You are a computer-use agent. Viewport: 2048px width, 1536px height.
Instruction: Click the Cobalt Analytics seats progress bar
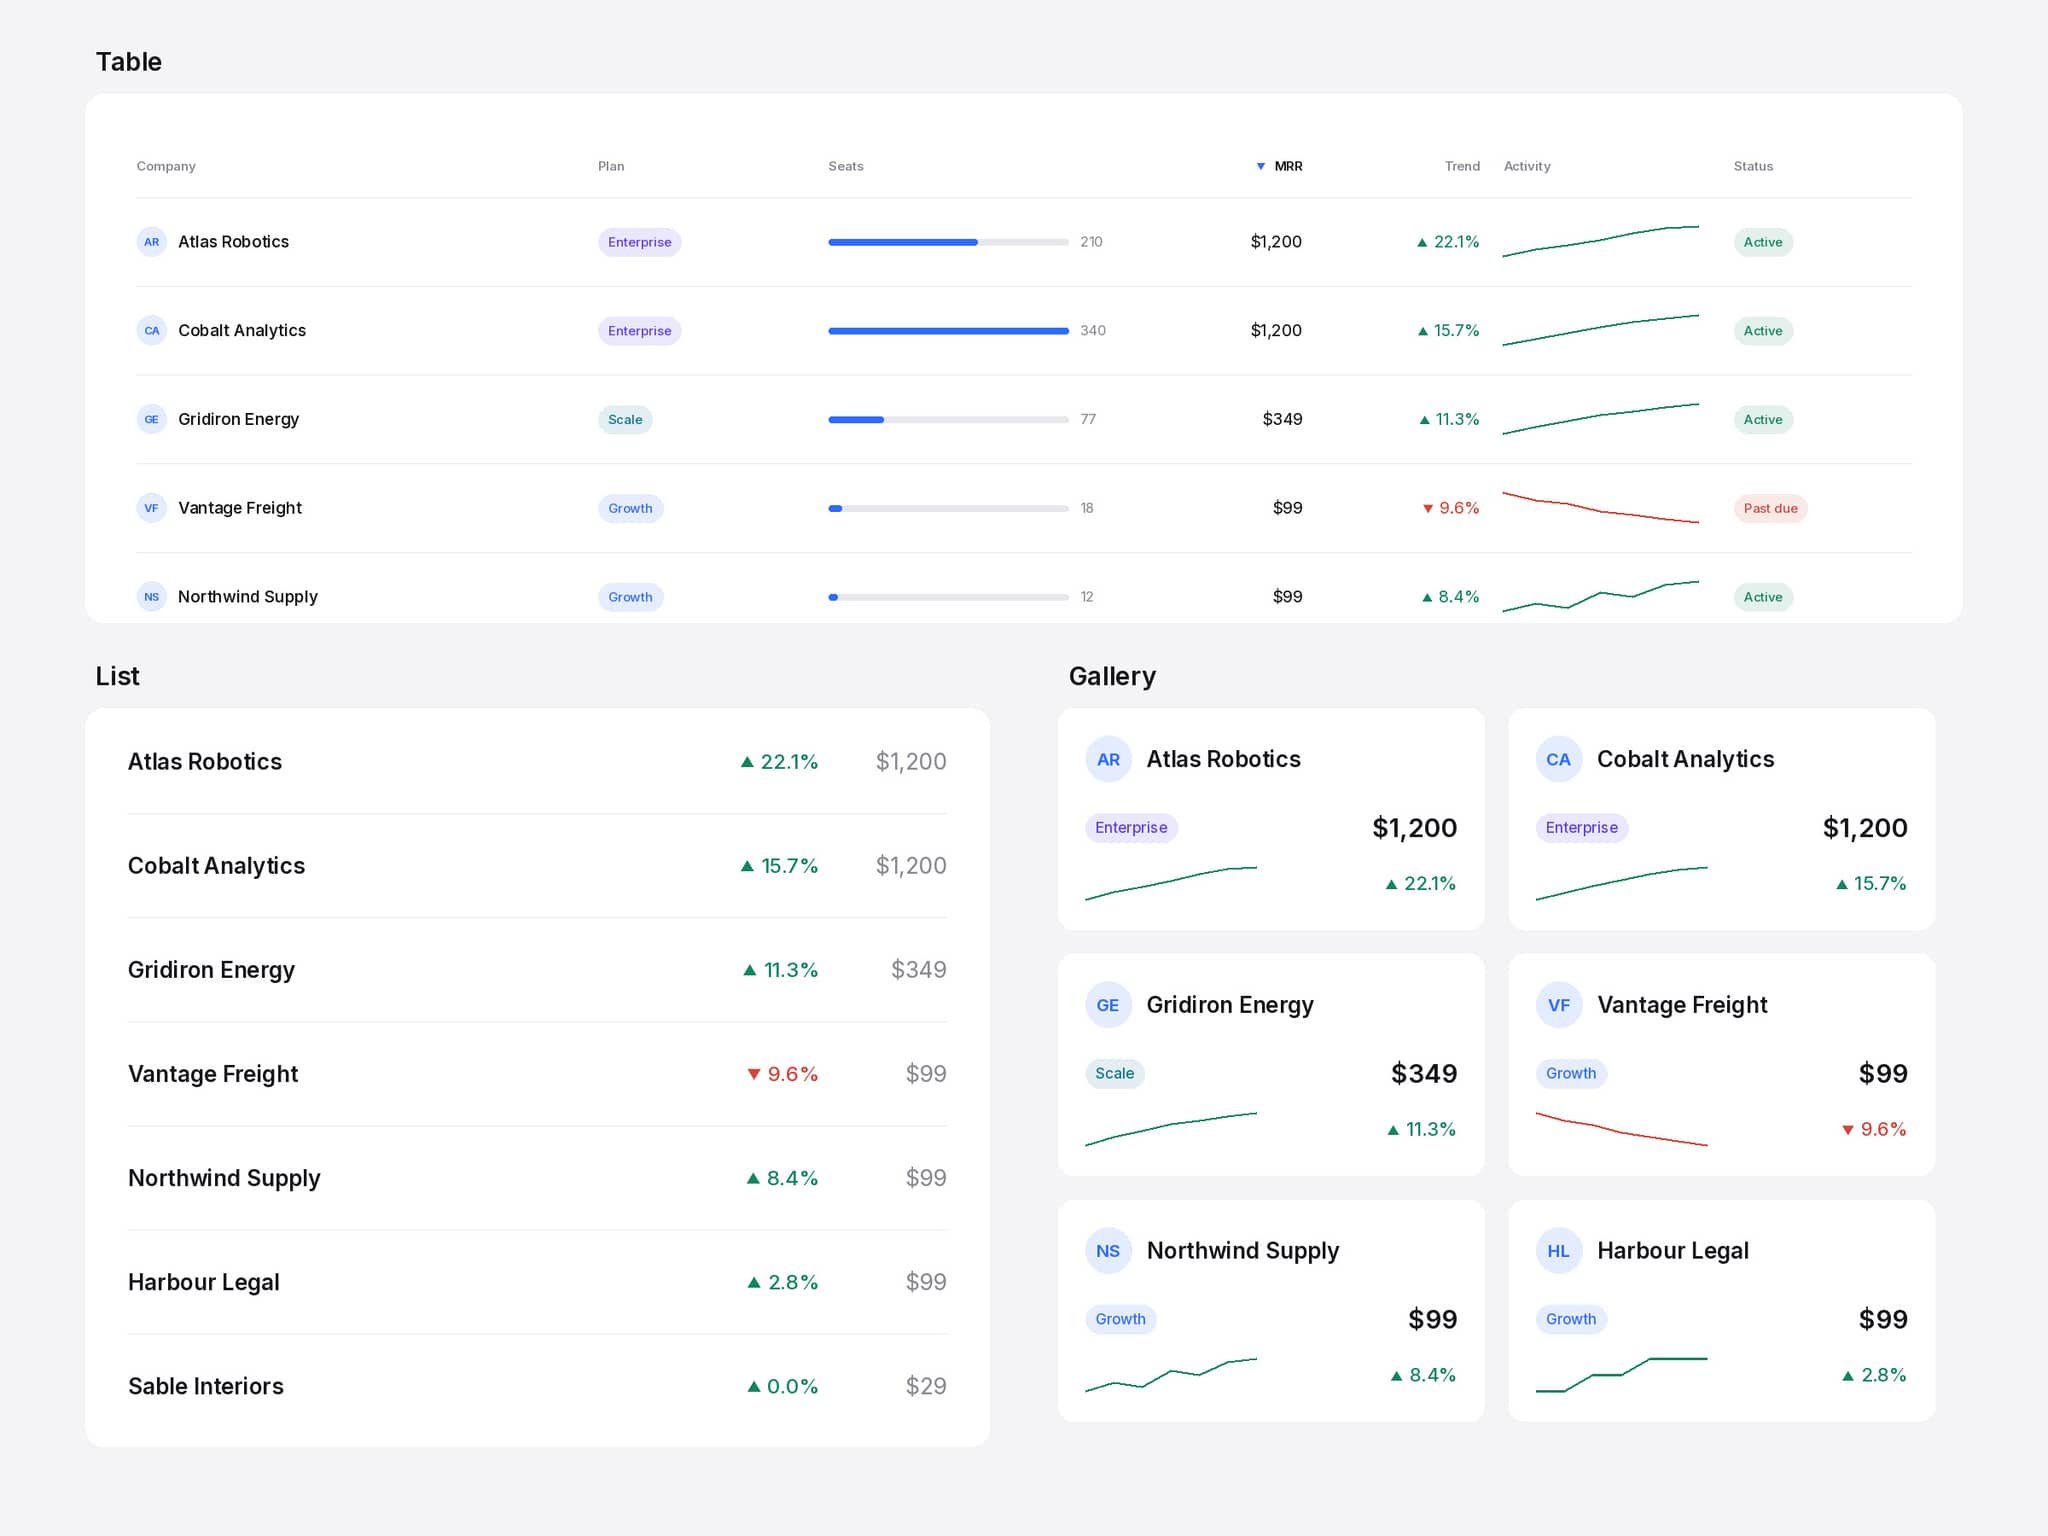click(x=948, y=331)
